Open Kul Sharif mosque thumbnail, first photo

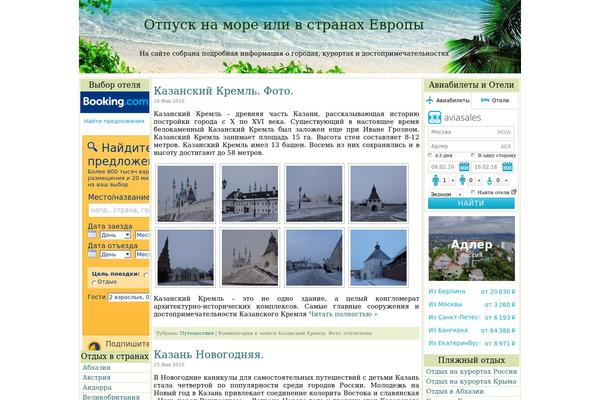(186, 194)
